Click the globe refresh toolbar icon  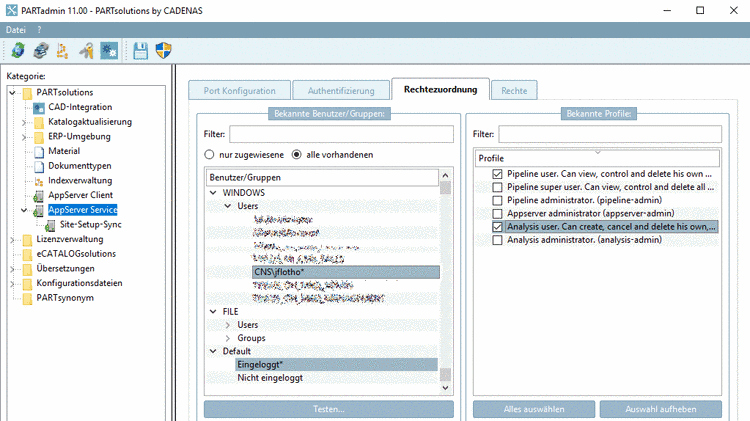tap(18, 50)
